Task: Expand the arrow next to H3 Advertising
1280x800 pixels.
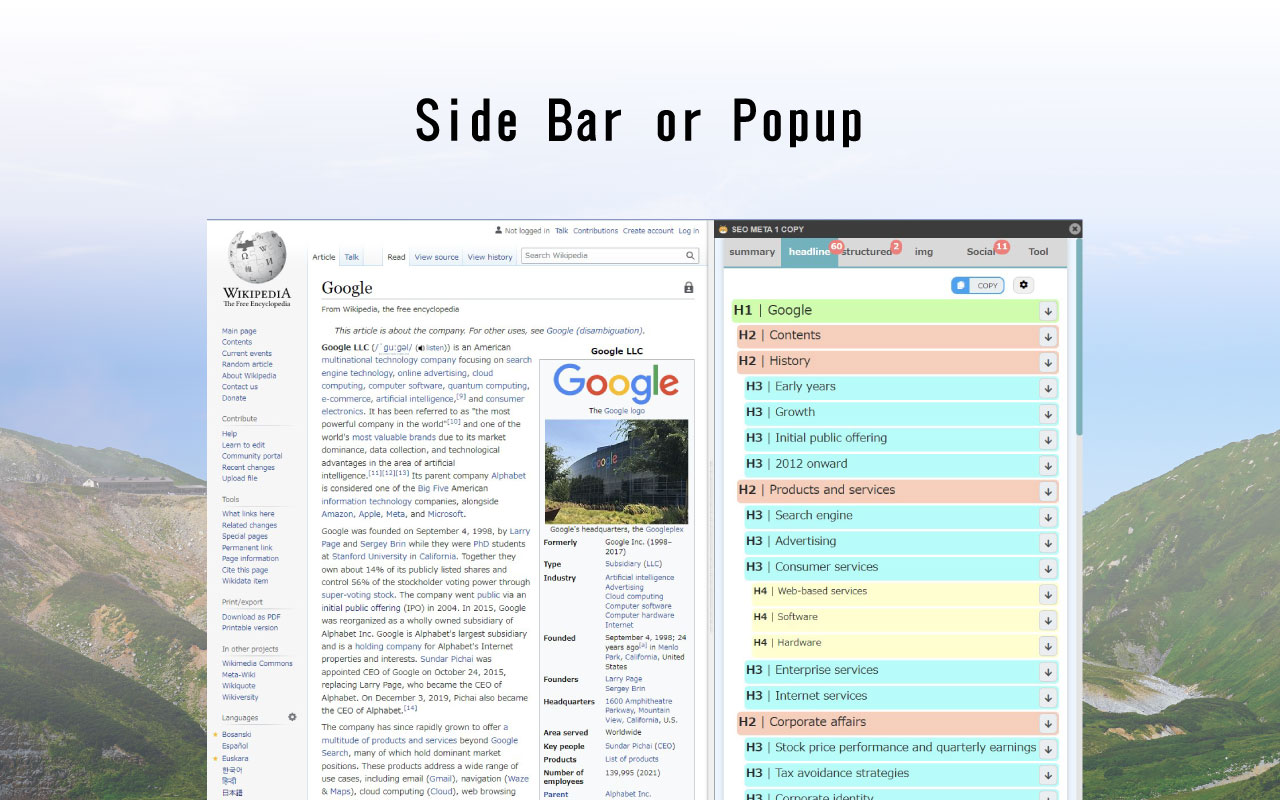Action: click(x=1047, y=542)
